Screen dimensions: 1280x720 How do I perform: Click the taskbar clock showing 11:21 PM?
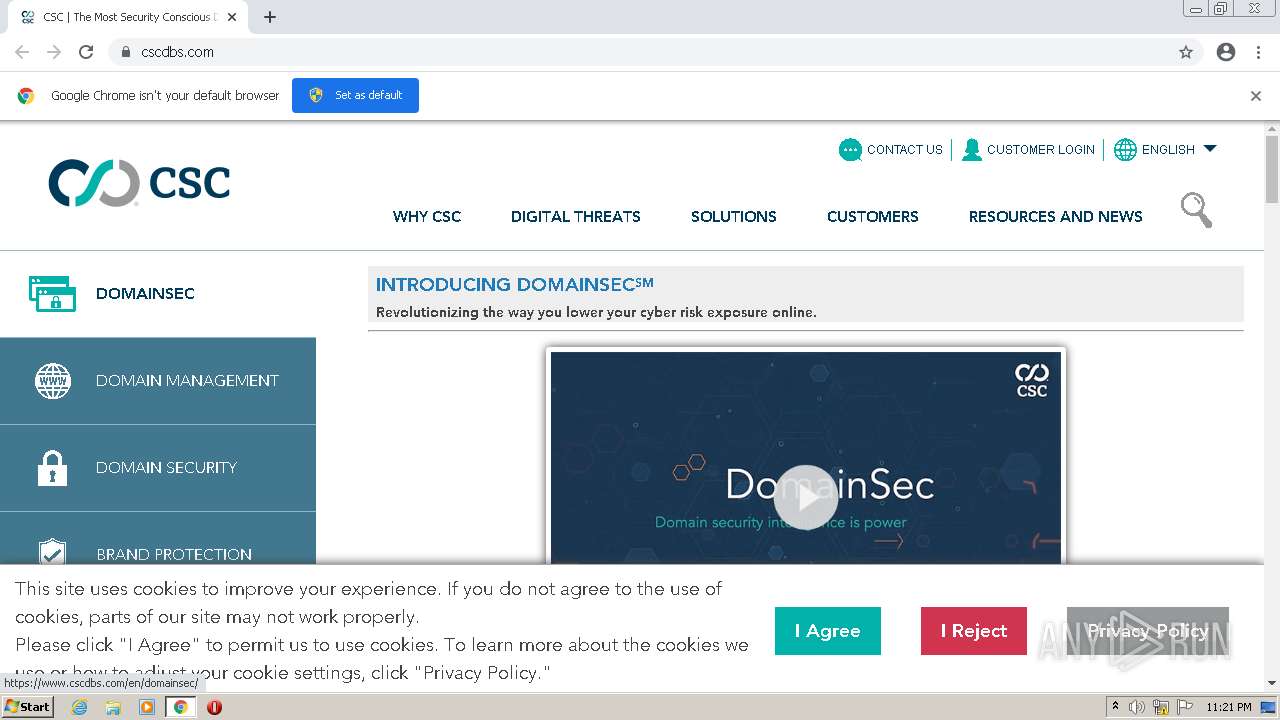pos(1229,707)
